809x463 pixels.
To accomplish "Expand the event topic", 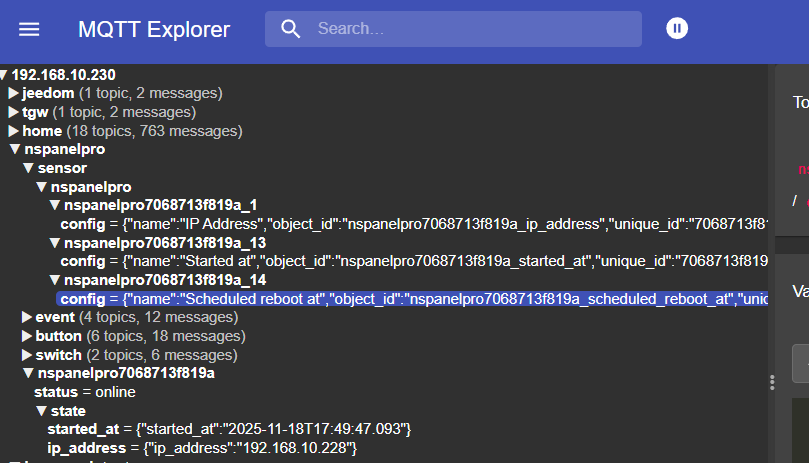I will 27,317.
